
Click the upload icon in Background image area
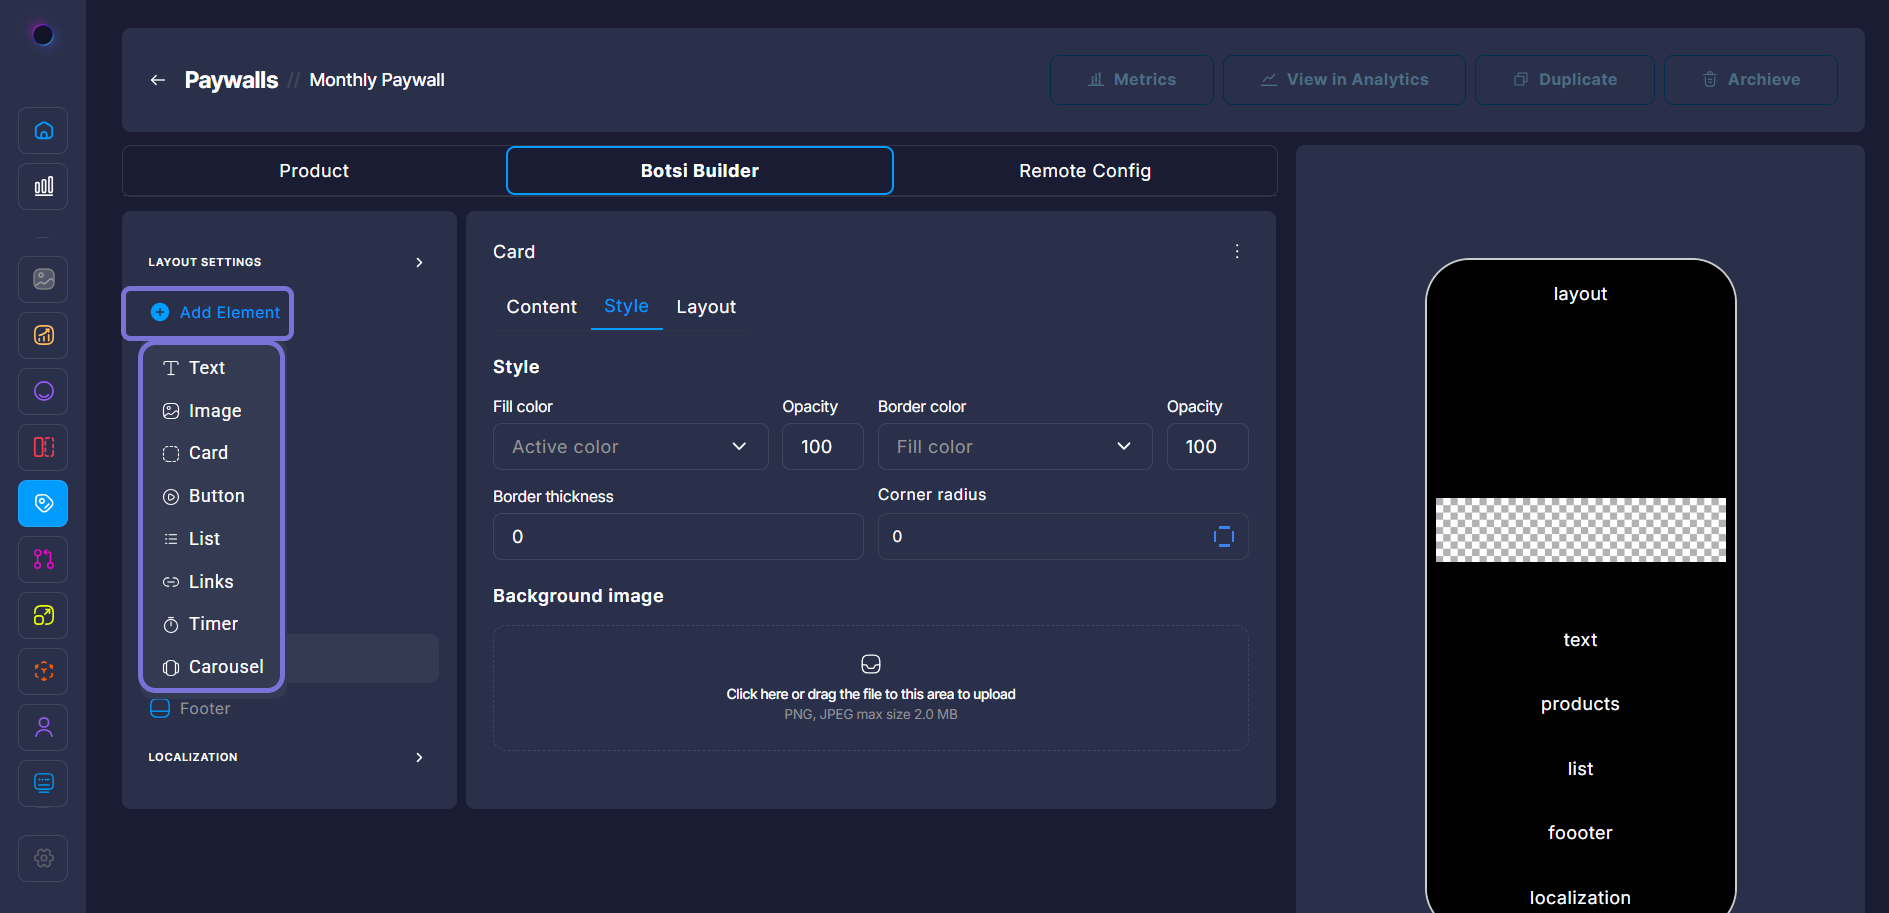pyautogui.click(x=870, y=664)
